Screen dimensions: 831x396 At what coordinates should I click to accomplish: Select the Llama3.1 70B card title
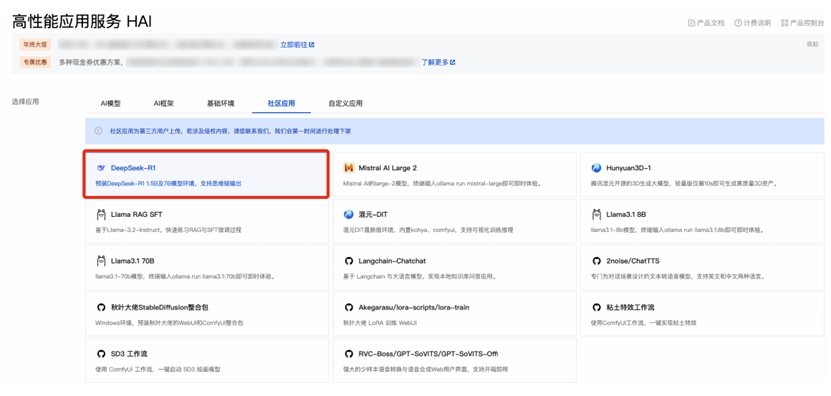[x=132, y=261]
